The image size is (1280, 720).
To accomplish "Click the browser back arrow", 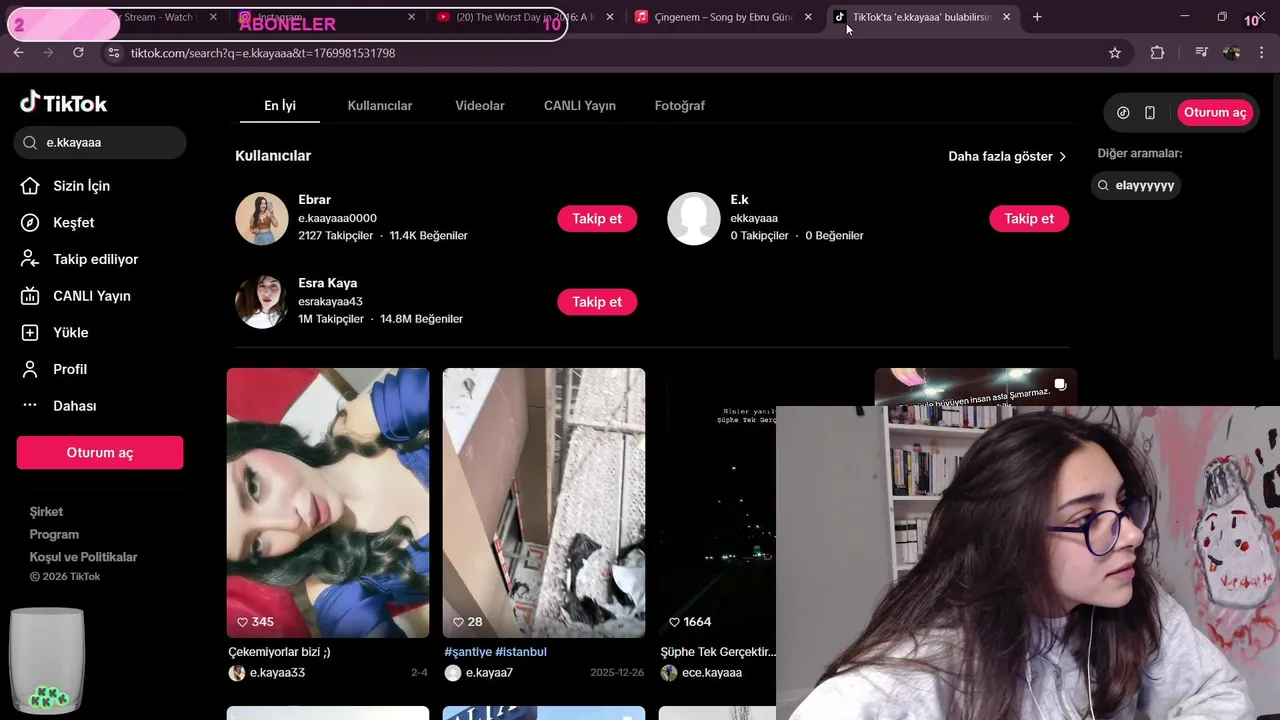I will pyautogui.click(x=18, y=53).
